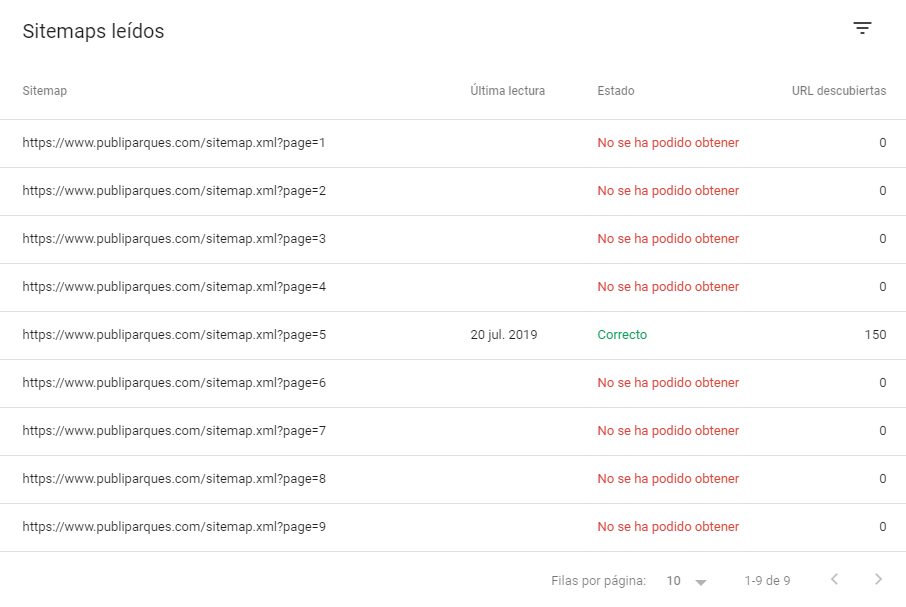This screenshot has width=906, height=607.
Task: Open sitemap.xml?page=8 row
Action: [453, 479]
